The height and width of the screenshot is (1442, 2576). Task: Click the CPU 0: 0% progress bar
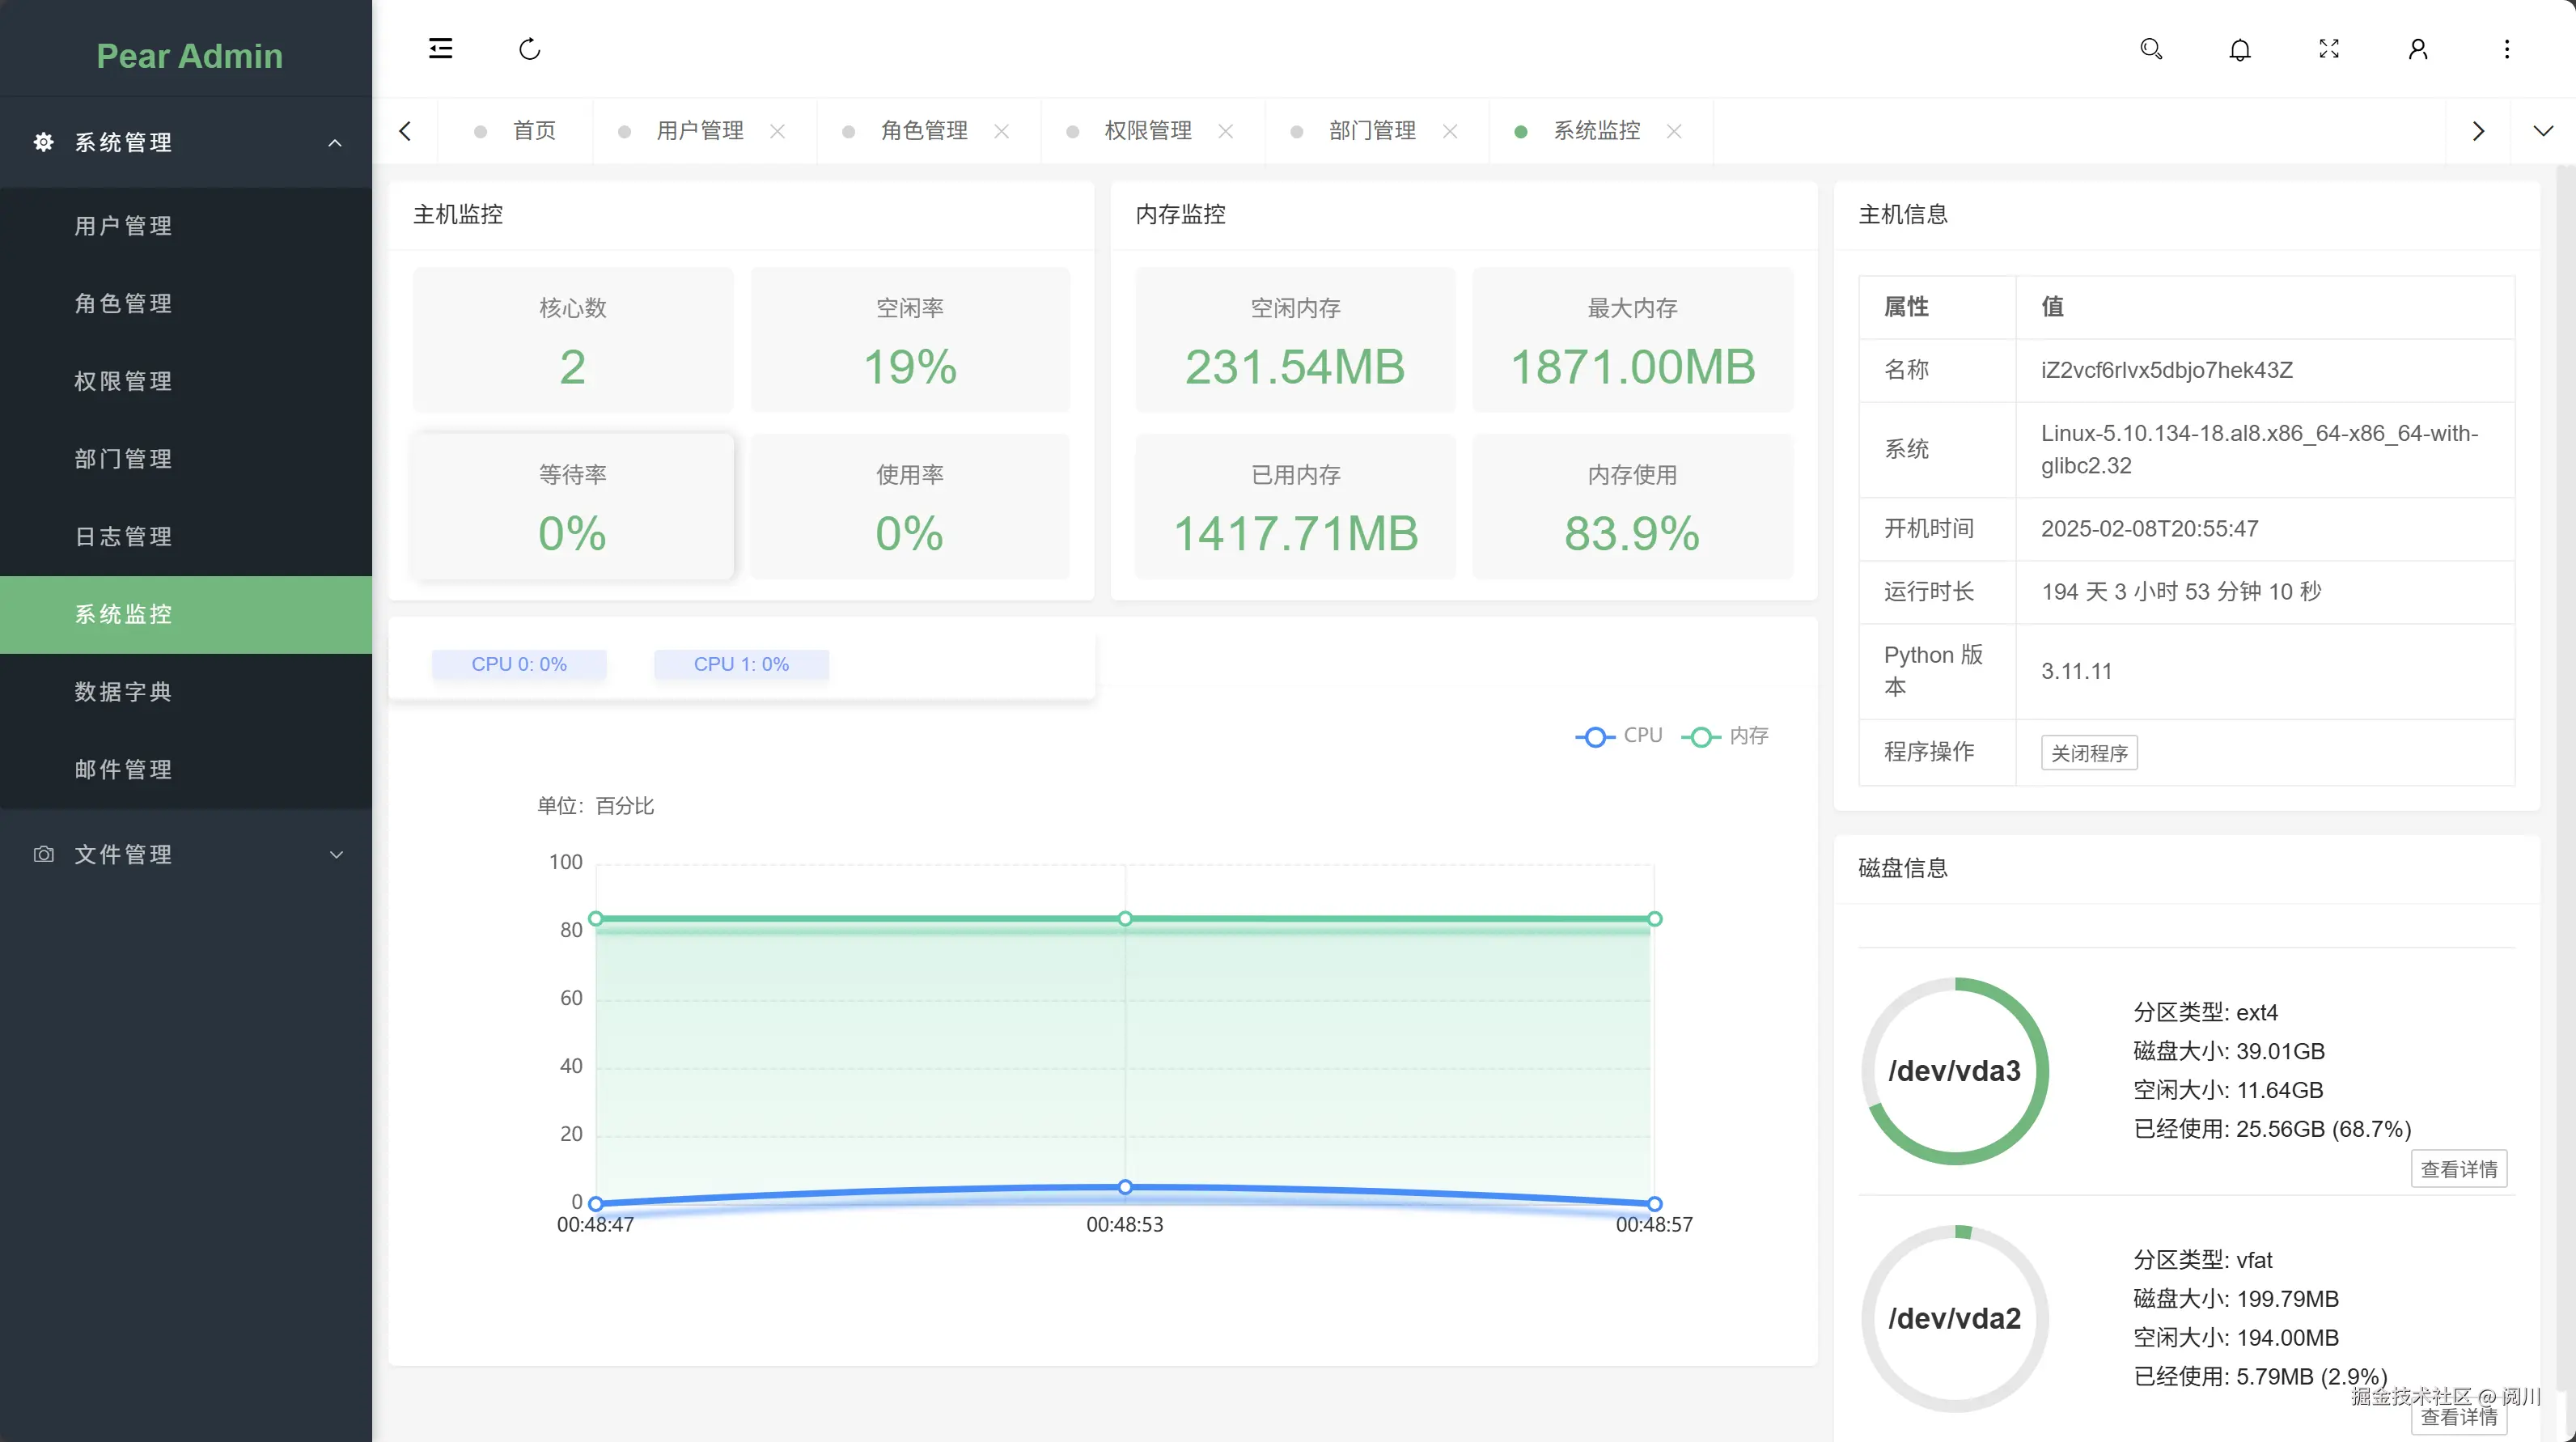pos(519,664)
